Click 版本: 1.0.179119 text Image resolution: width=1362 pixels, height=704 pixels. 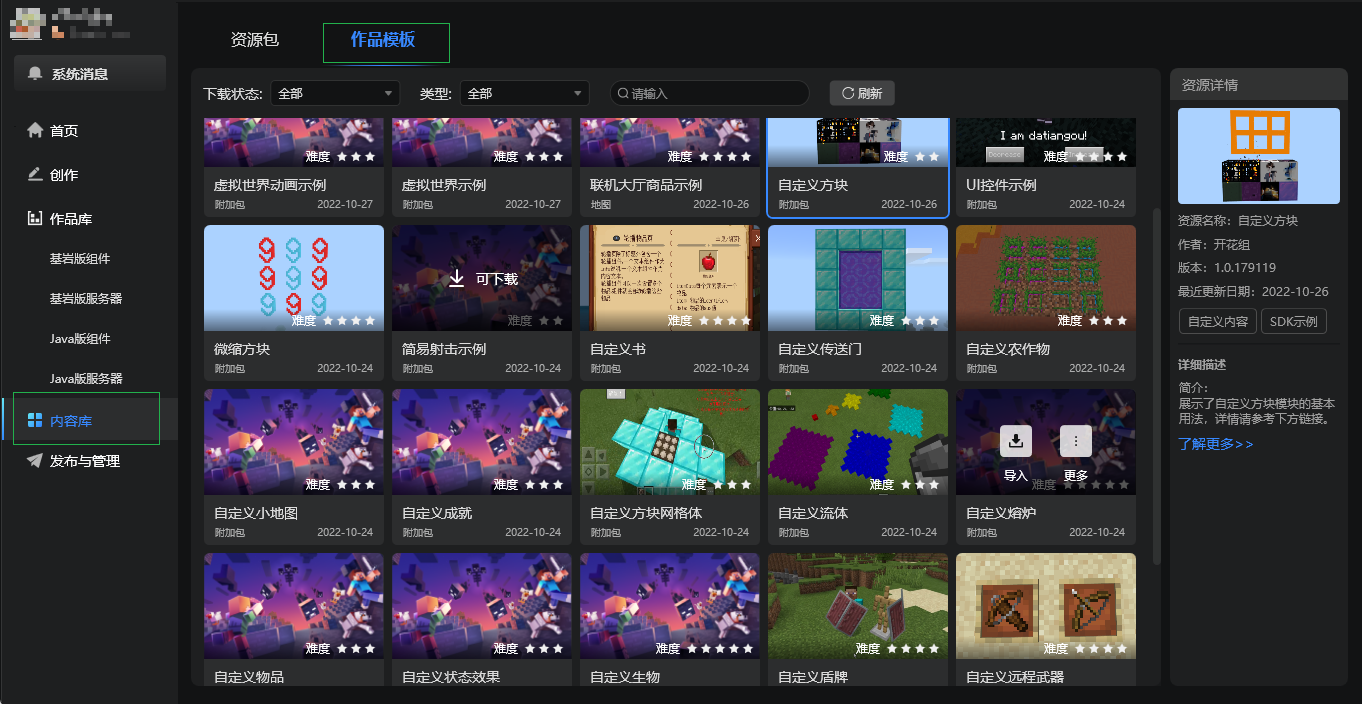click(x=1227, y=268)
